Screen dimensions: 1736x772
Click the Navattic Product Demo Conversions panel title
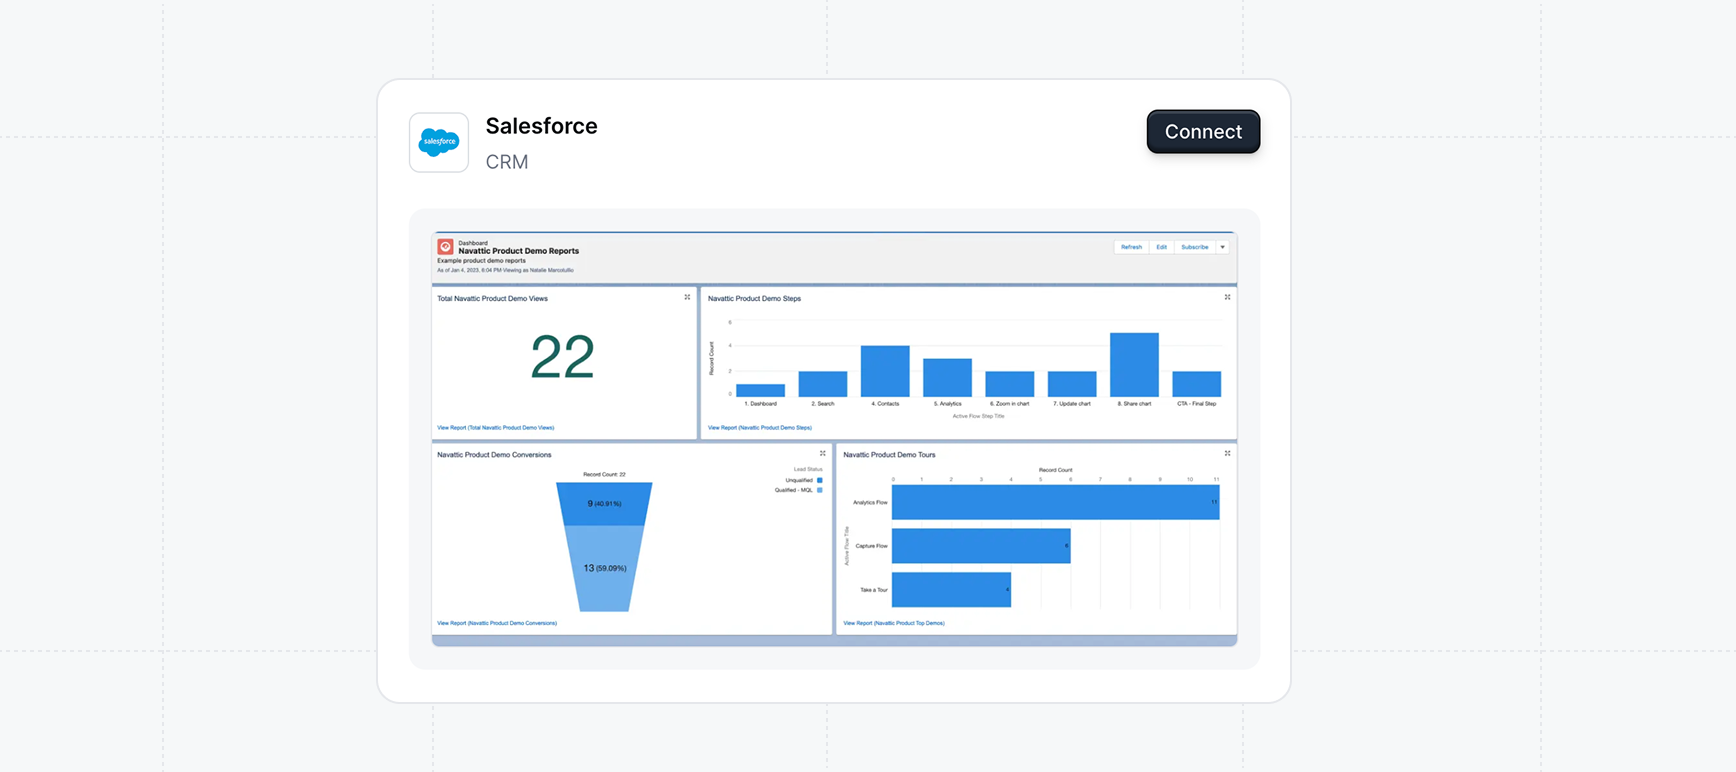pyautogui.click(x=494, y=454)
